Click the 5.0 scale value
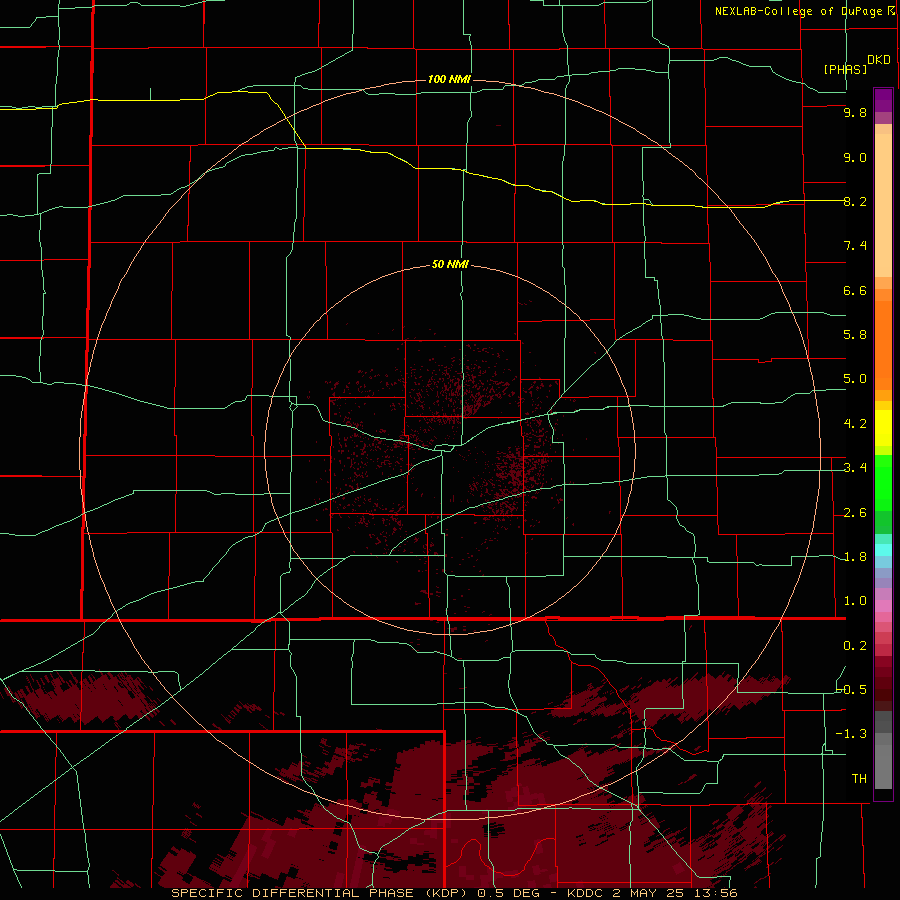Viewport: 900px width, 900px height. [x=855, y=379]
